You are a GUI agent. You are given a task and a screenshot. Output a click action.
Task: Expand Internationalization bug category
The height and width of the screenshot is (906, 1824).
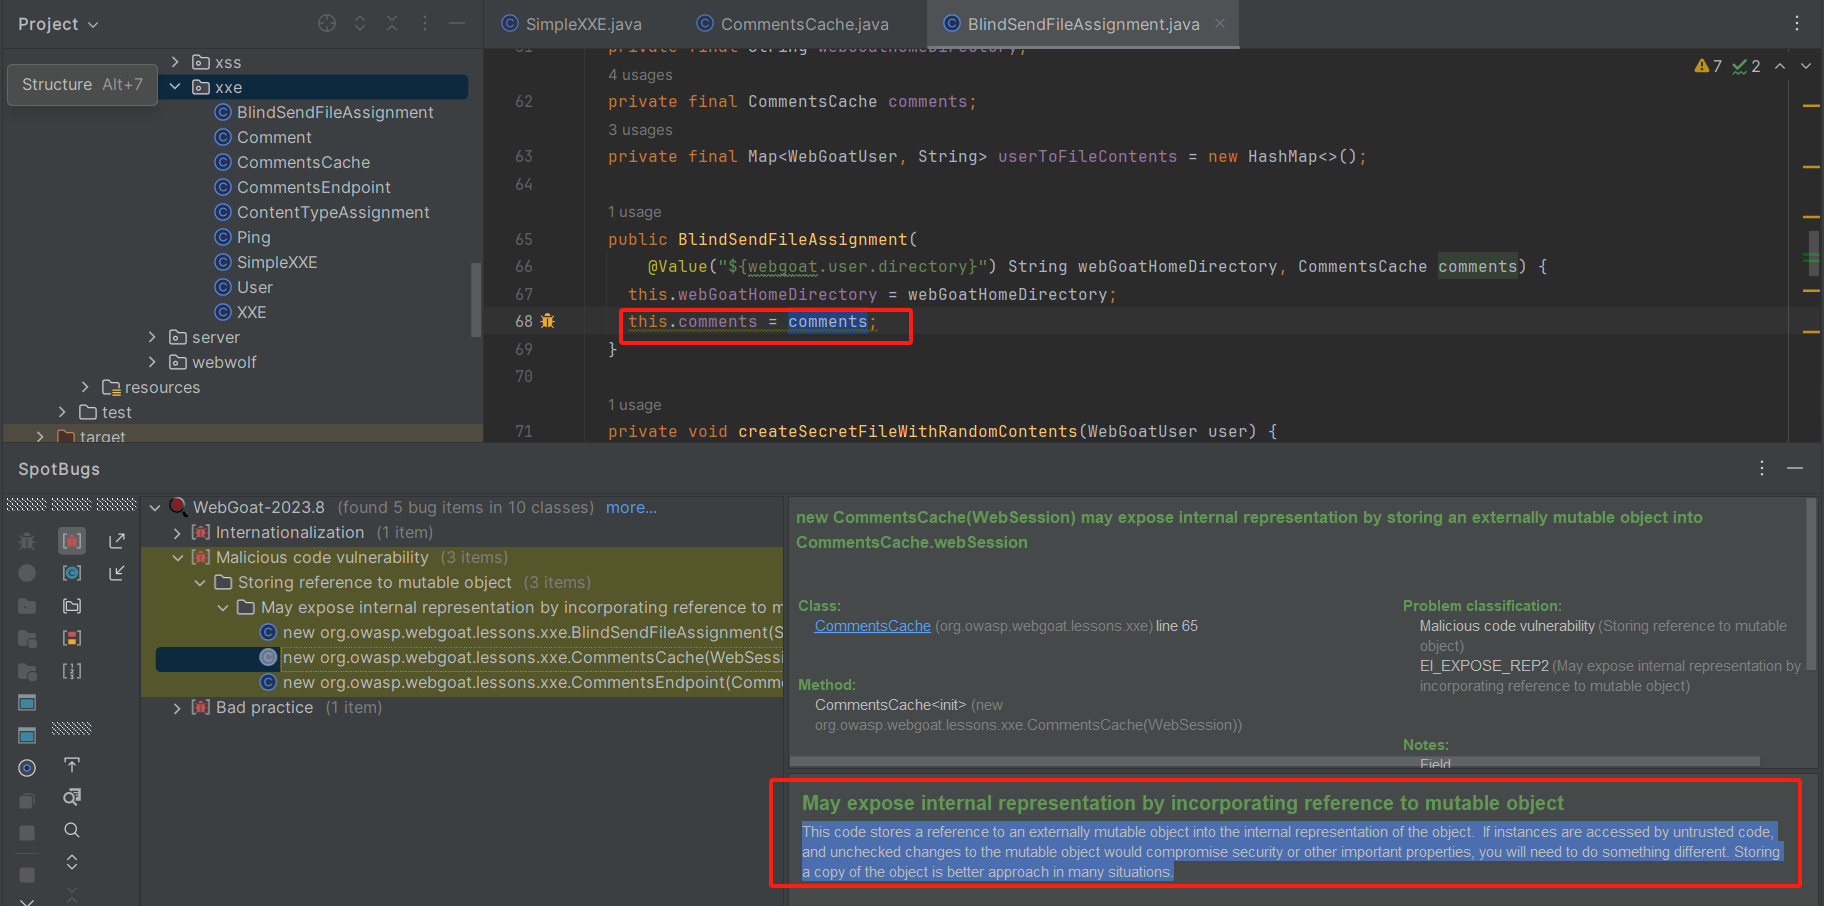click(x=177, y=532)
